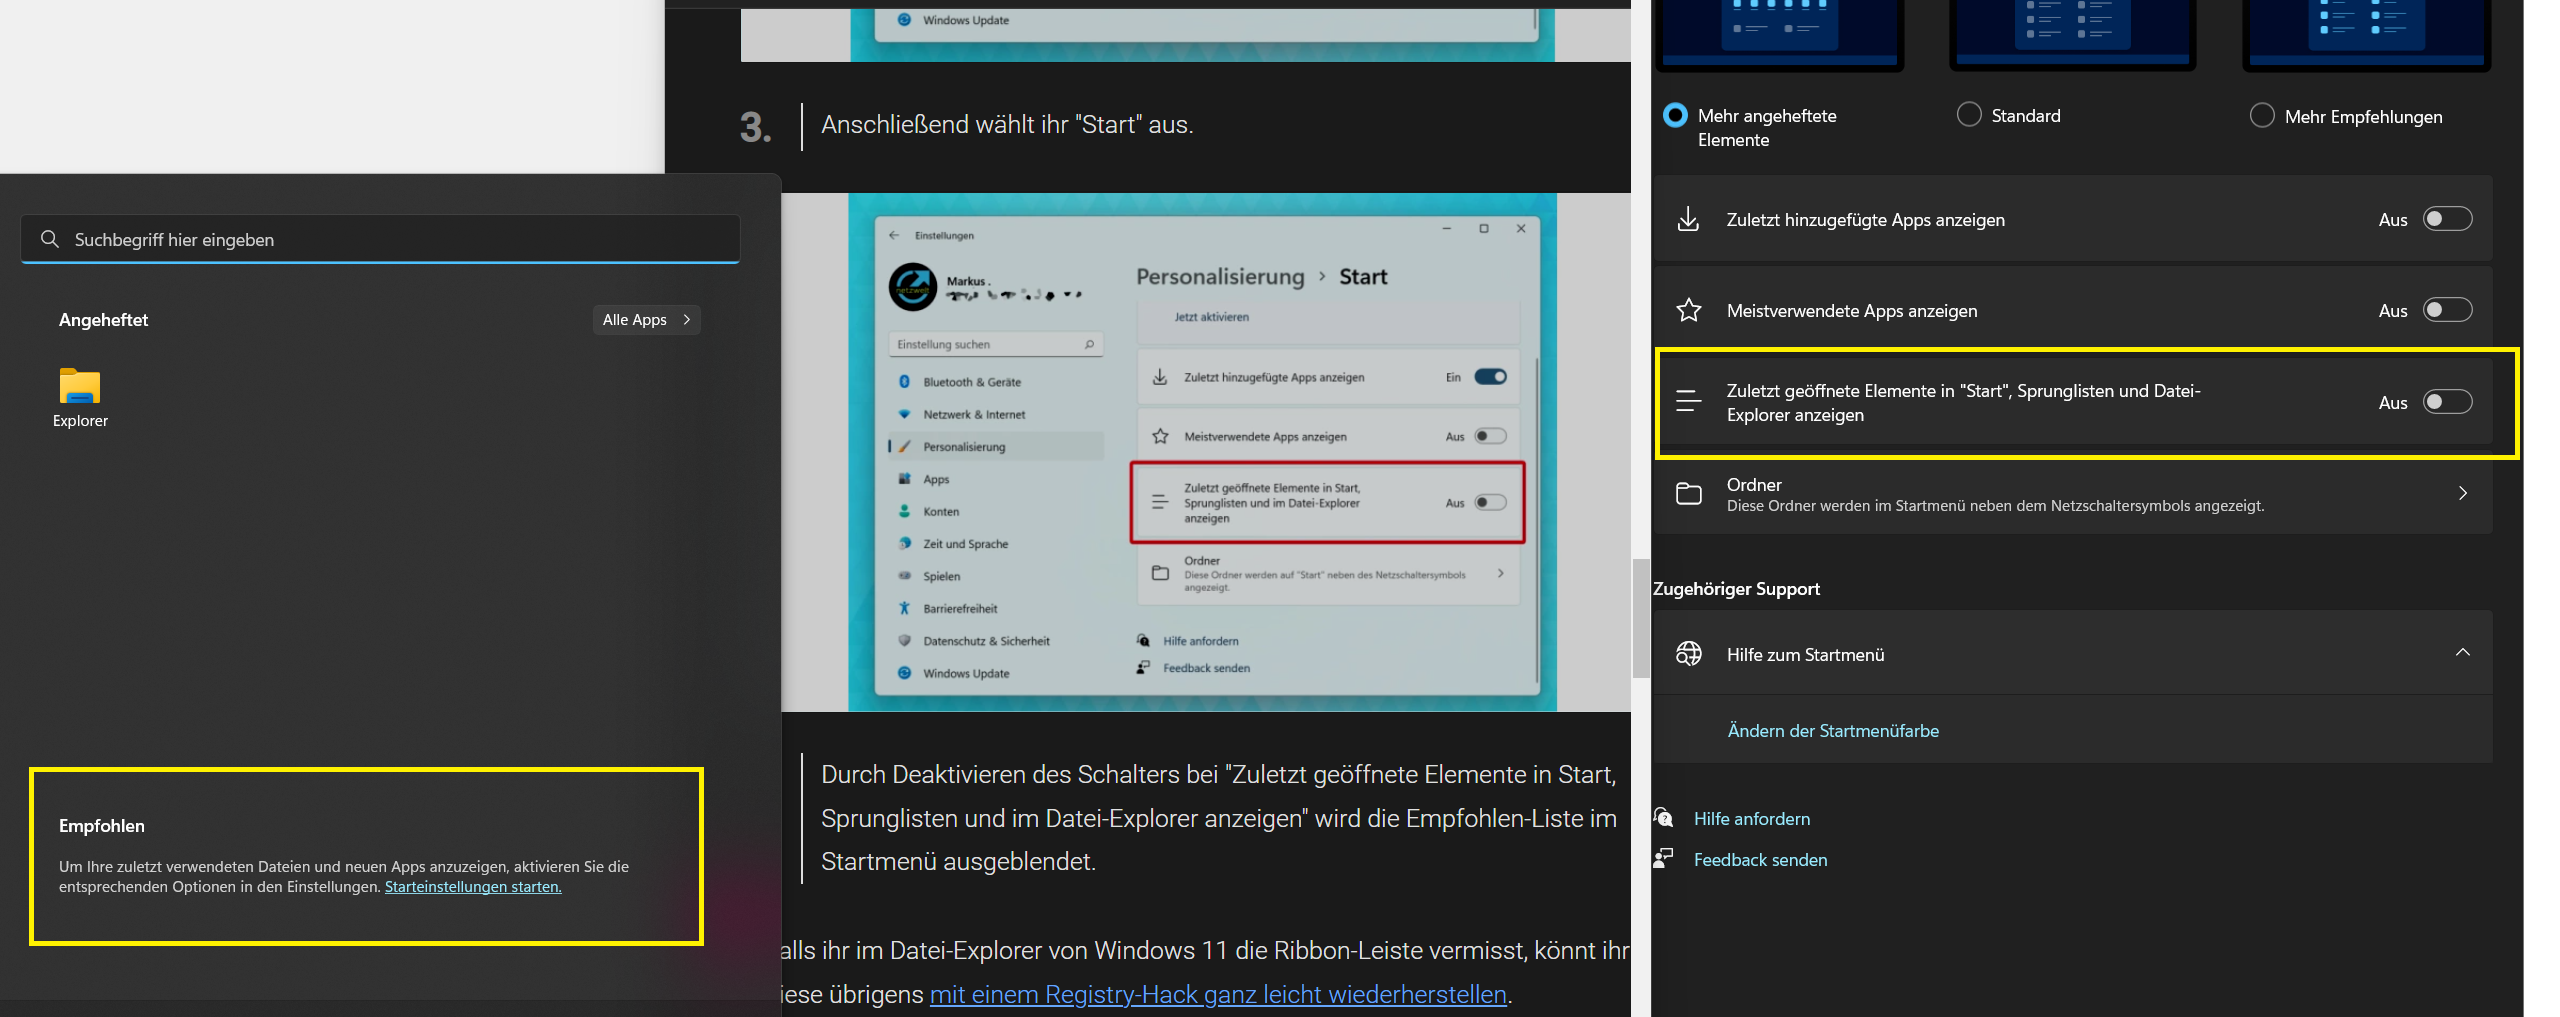Screen dimensions: 2560x1017
Task: Click the Netzwerk & Internet icon in article screenshot
Action: coord(904,414)
